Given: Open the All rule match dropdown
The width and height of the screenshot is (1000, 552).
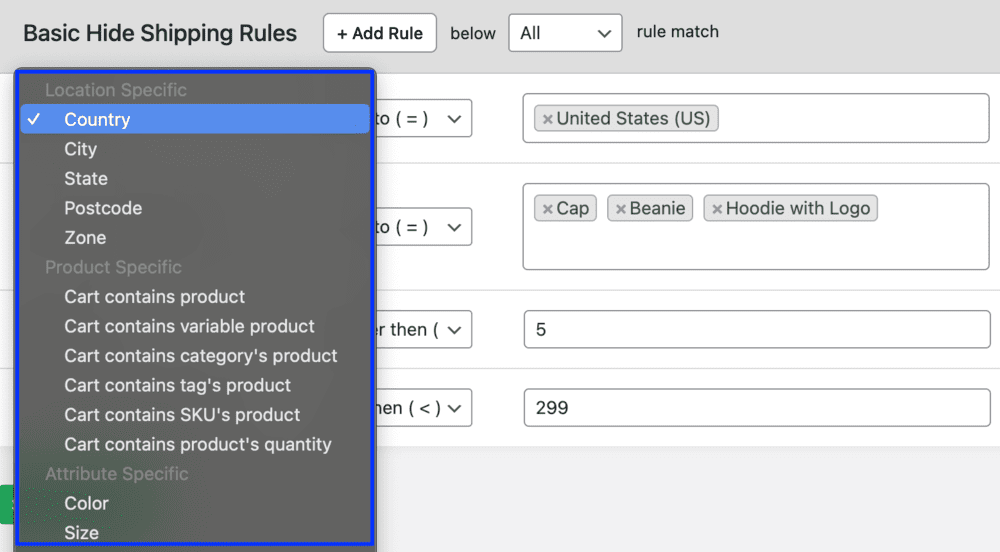Looking at the screenshot, I should [564, 33].
